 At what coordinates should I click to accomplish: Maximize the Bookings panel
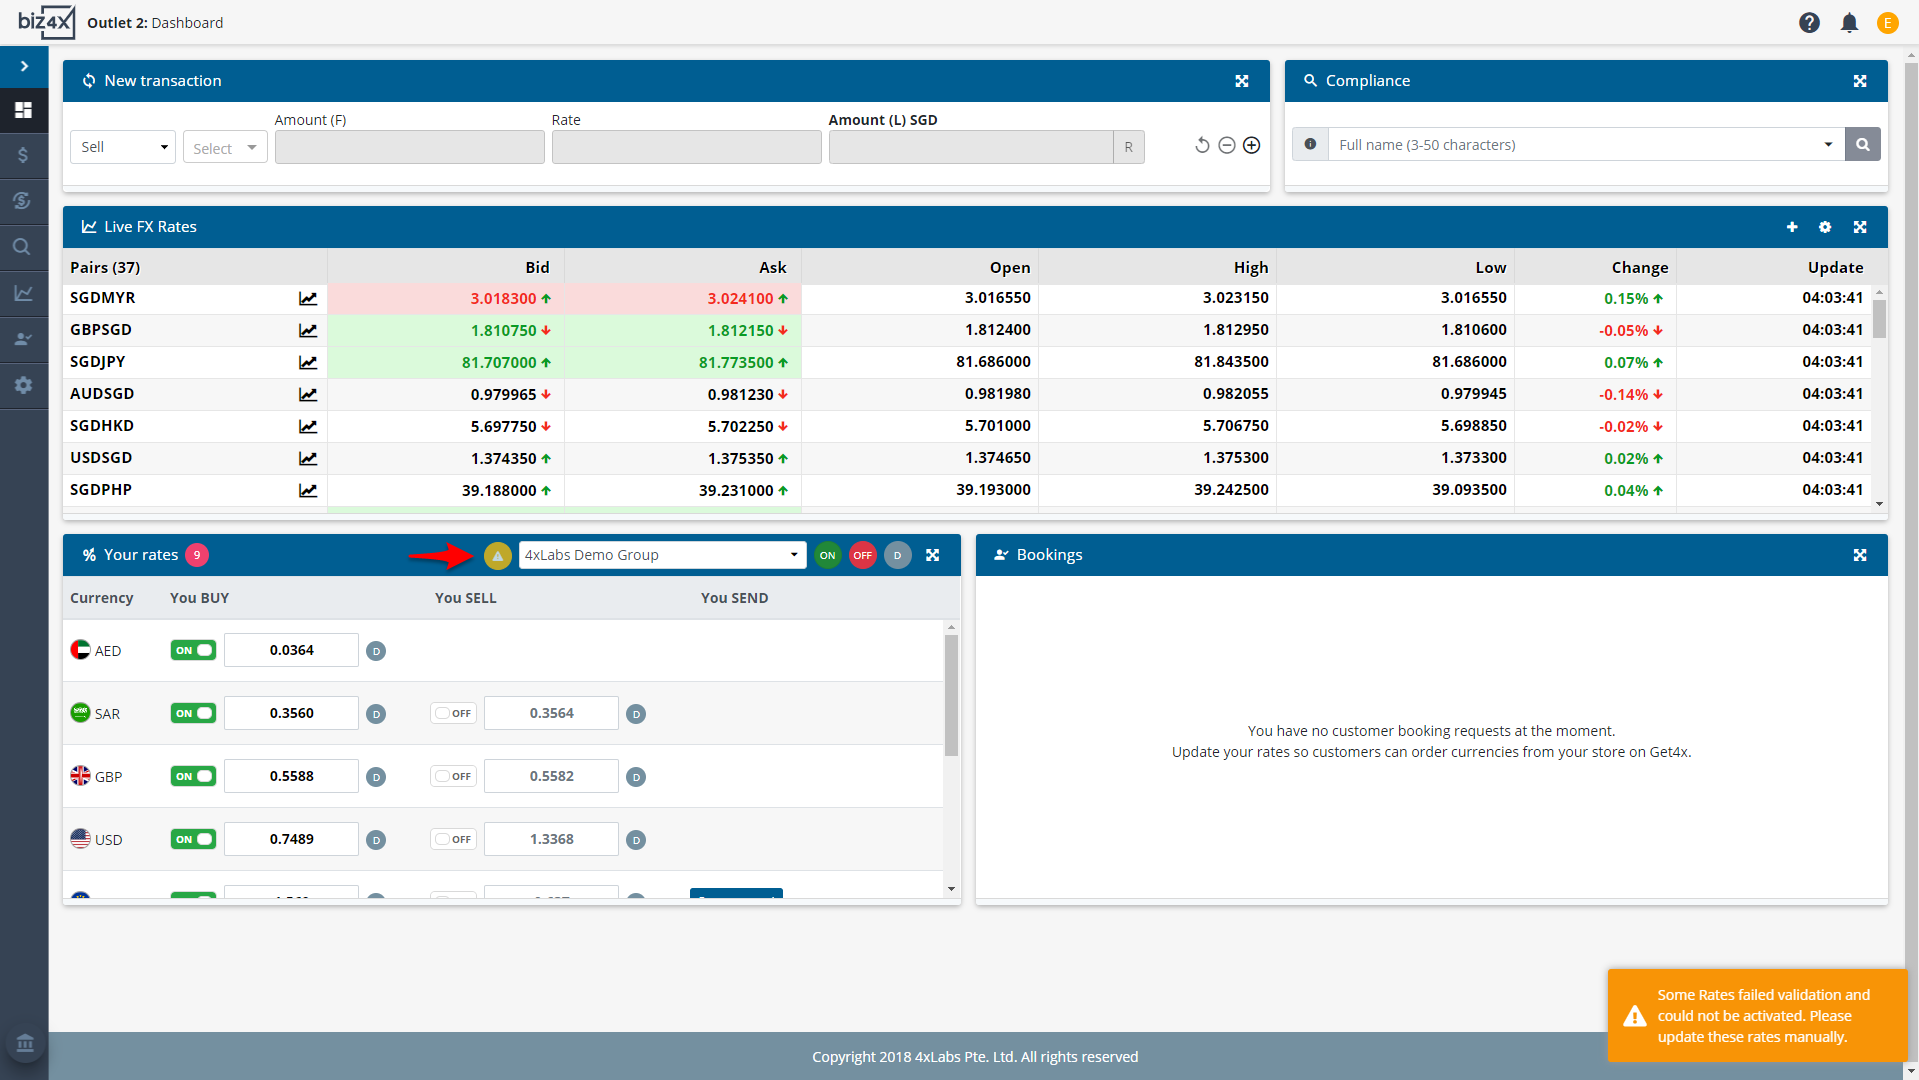1860,555
